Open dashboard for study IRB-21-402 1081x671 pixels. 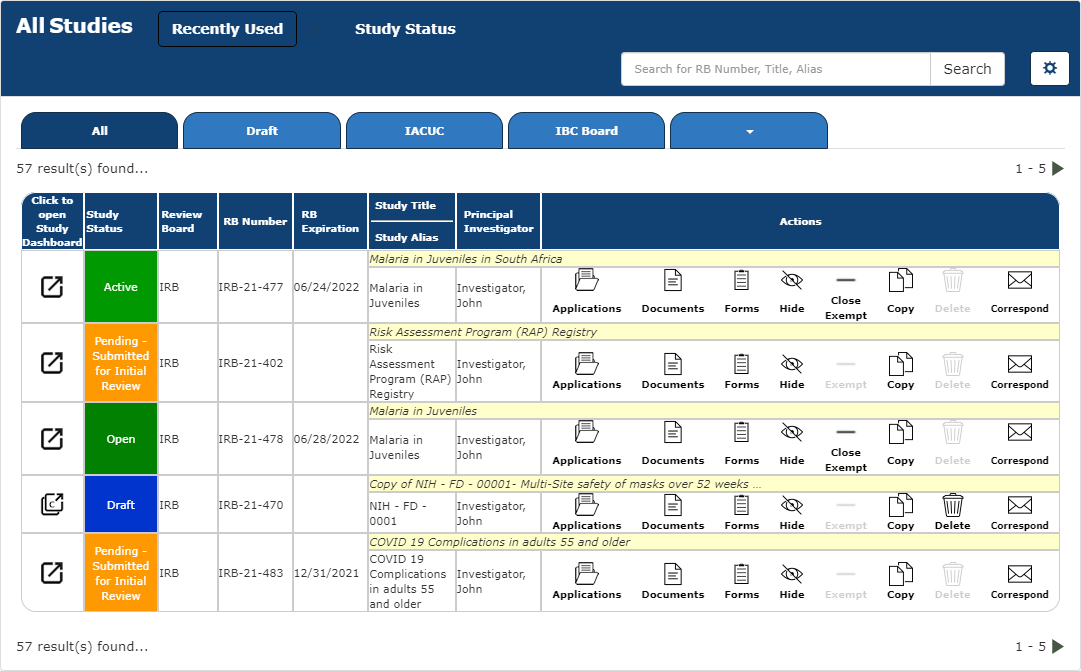(52, 362)
